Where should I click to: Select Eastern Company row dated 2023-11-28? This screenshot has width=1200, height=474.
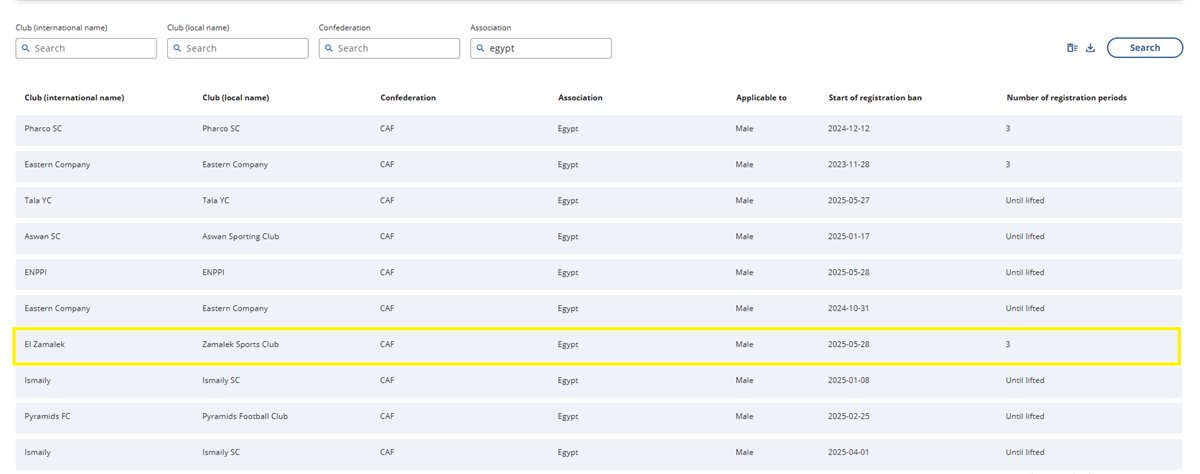point(598,165)
